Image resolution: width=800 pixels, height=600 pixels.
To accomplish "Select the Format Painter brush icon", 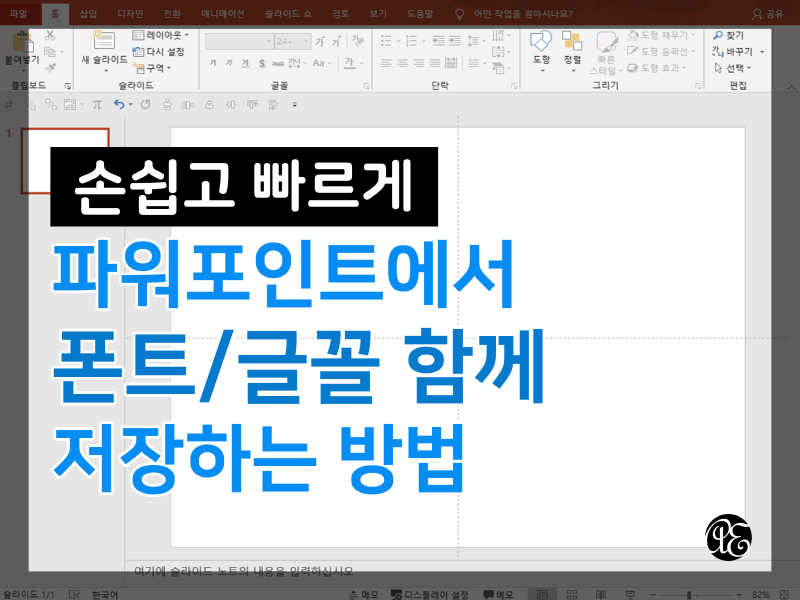I will (x=50, y=68).
